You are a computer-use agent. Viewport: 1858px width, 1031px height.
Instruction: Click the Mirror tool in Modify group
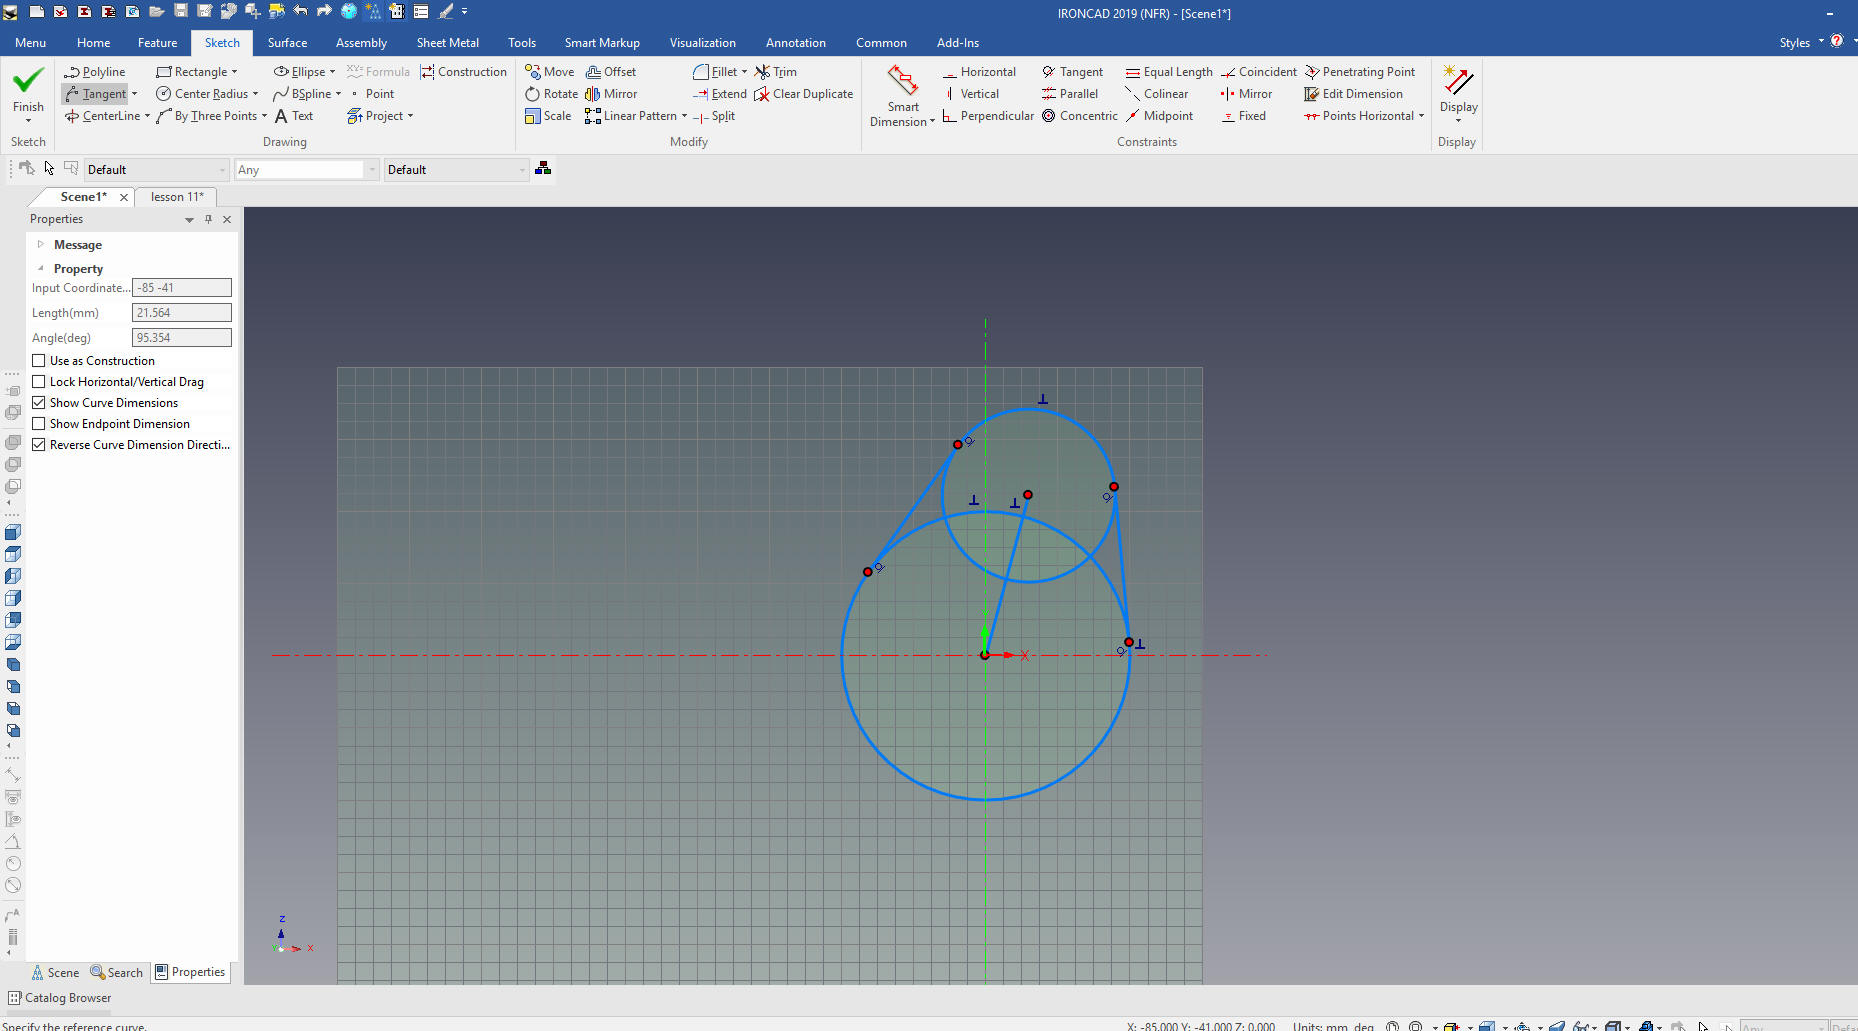click(x=611, y=94)
